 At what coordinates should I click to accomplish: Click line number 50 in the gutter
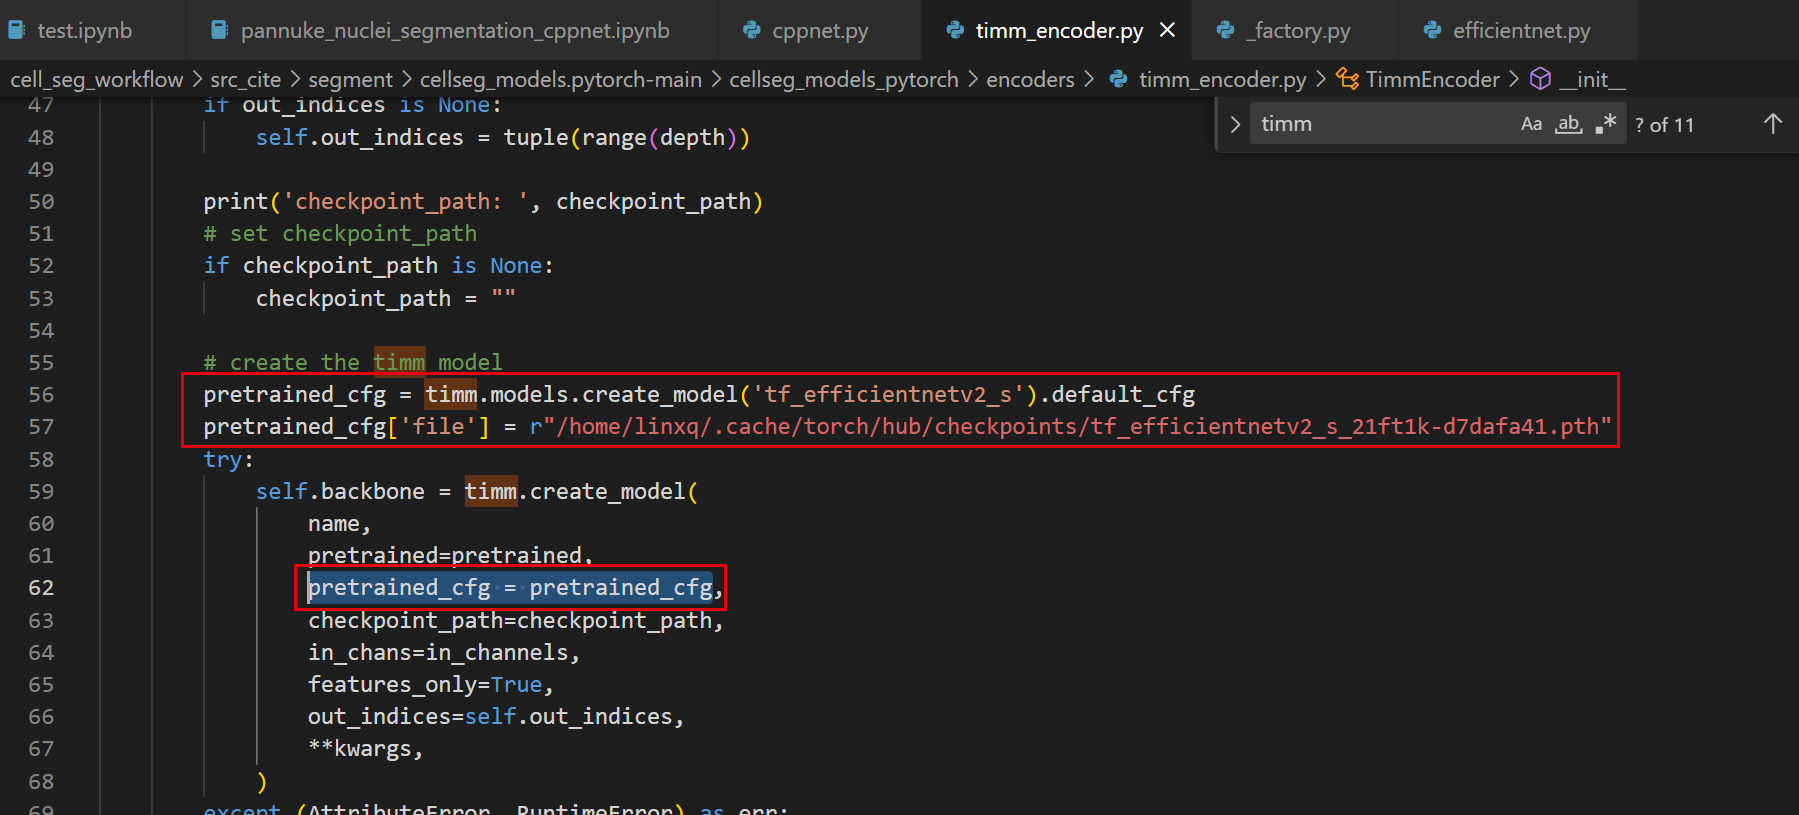pos(41,201)
